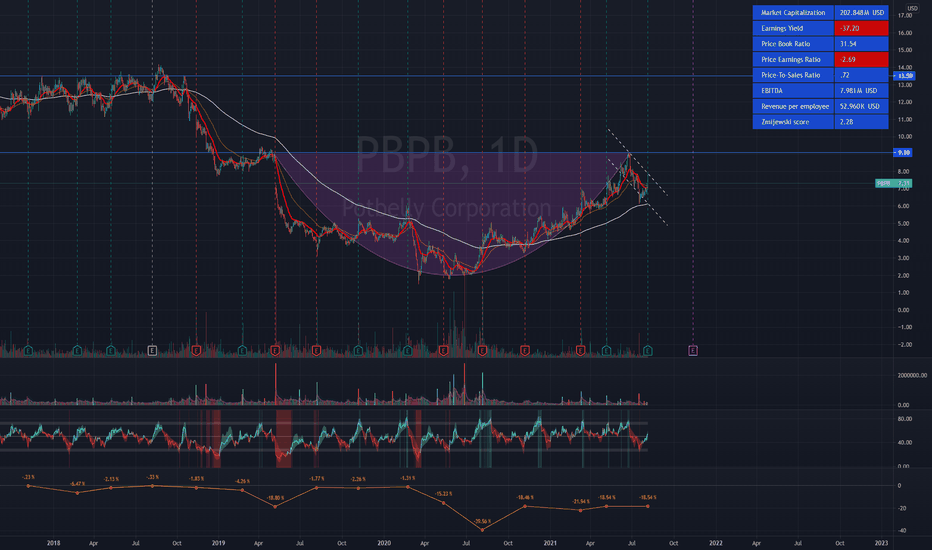This screenshot has height=550, width=932.
Task: Click the Market Capitalization table label
Action: (x=793, y=12)
